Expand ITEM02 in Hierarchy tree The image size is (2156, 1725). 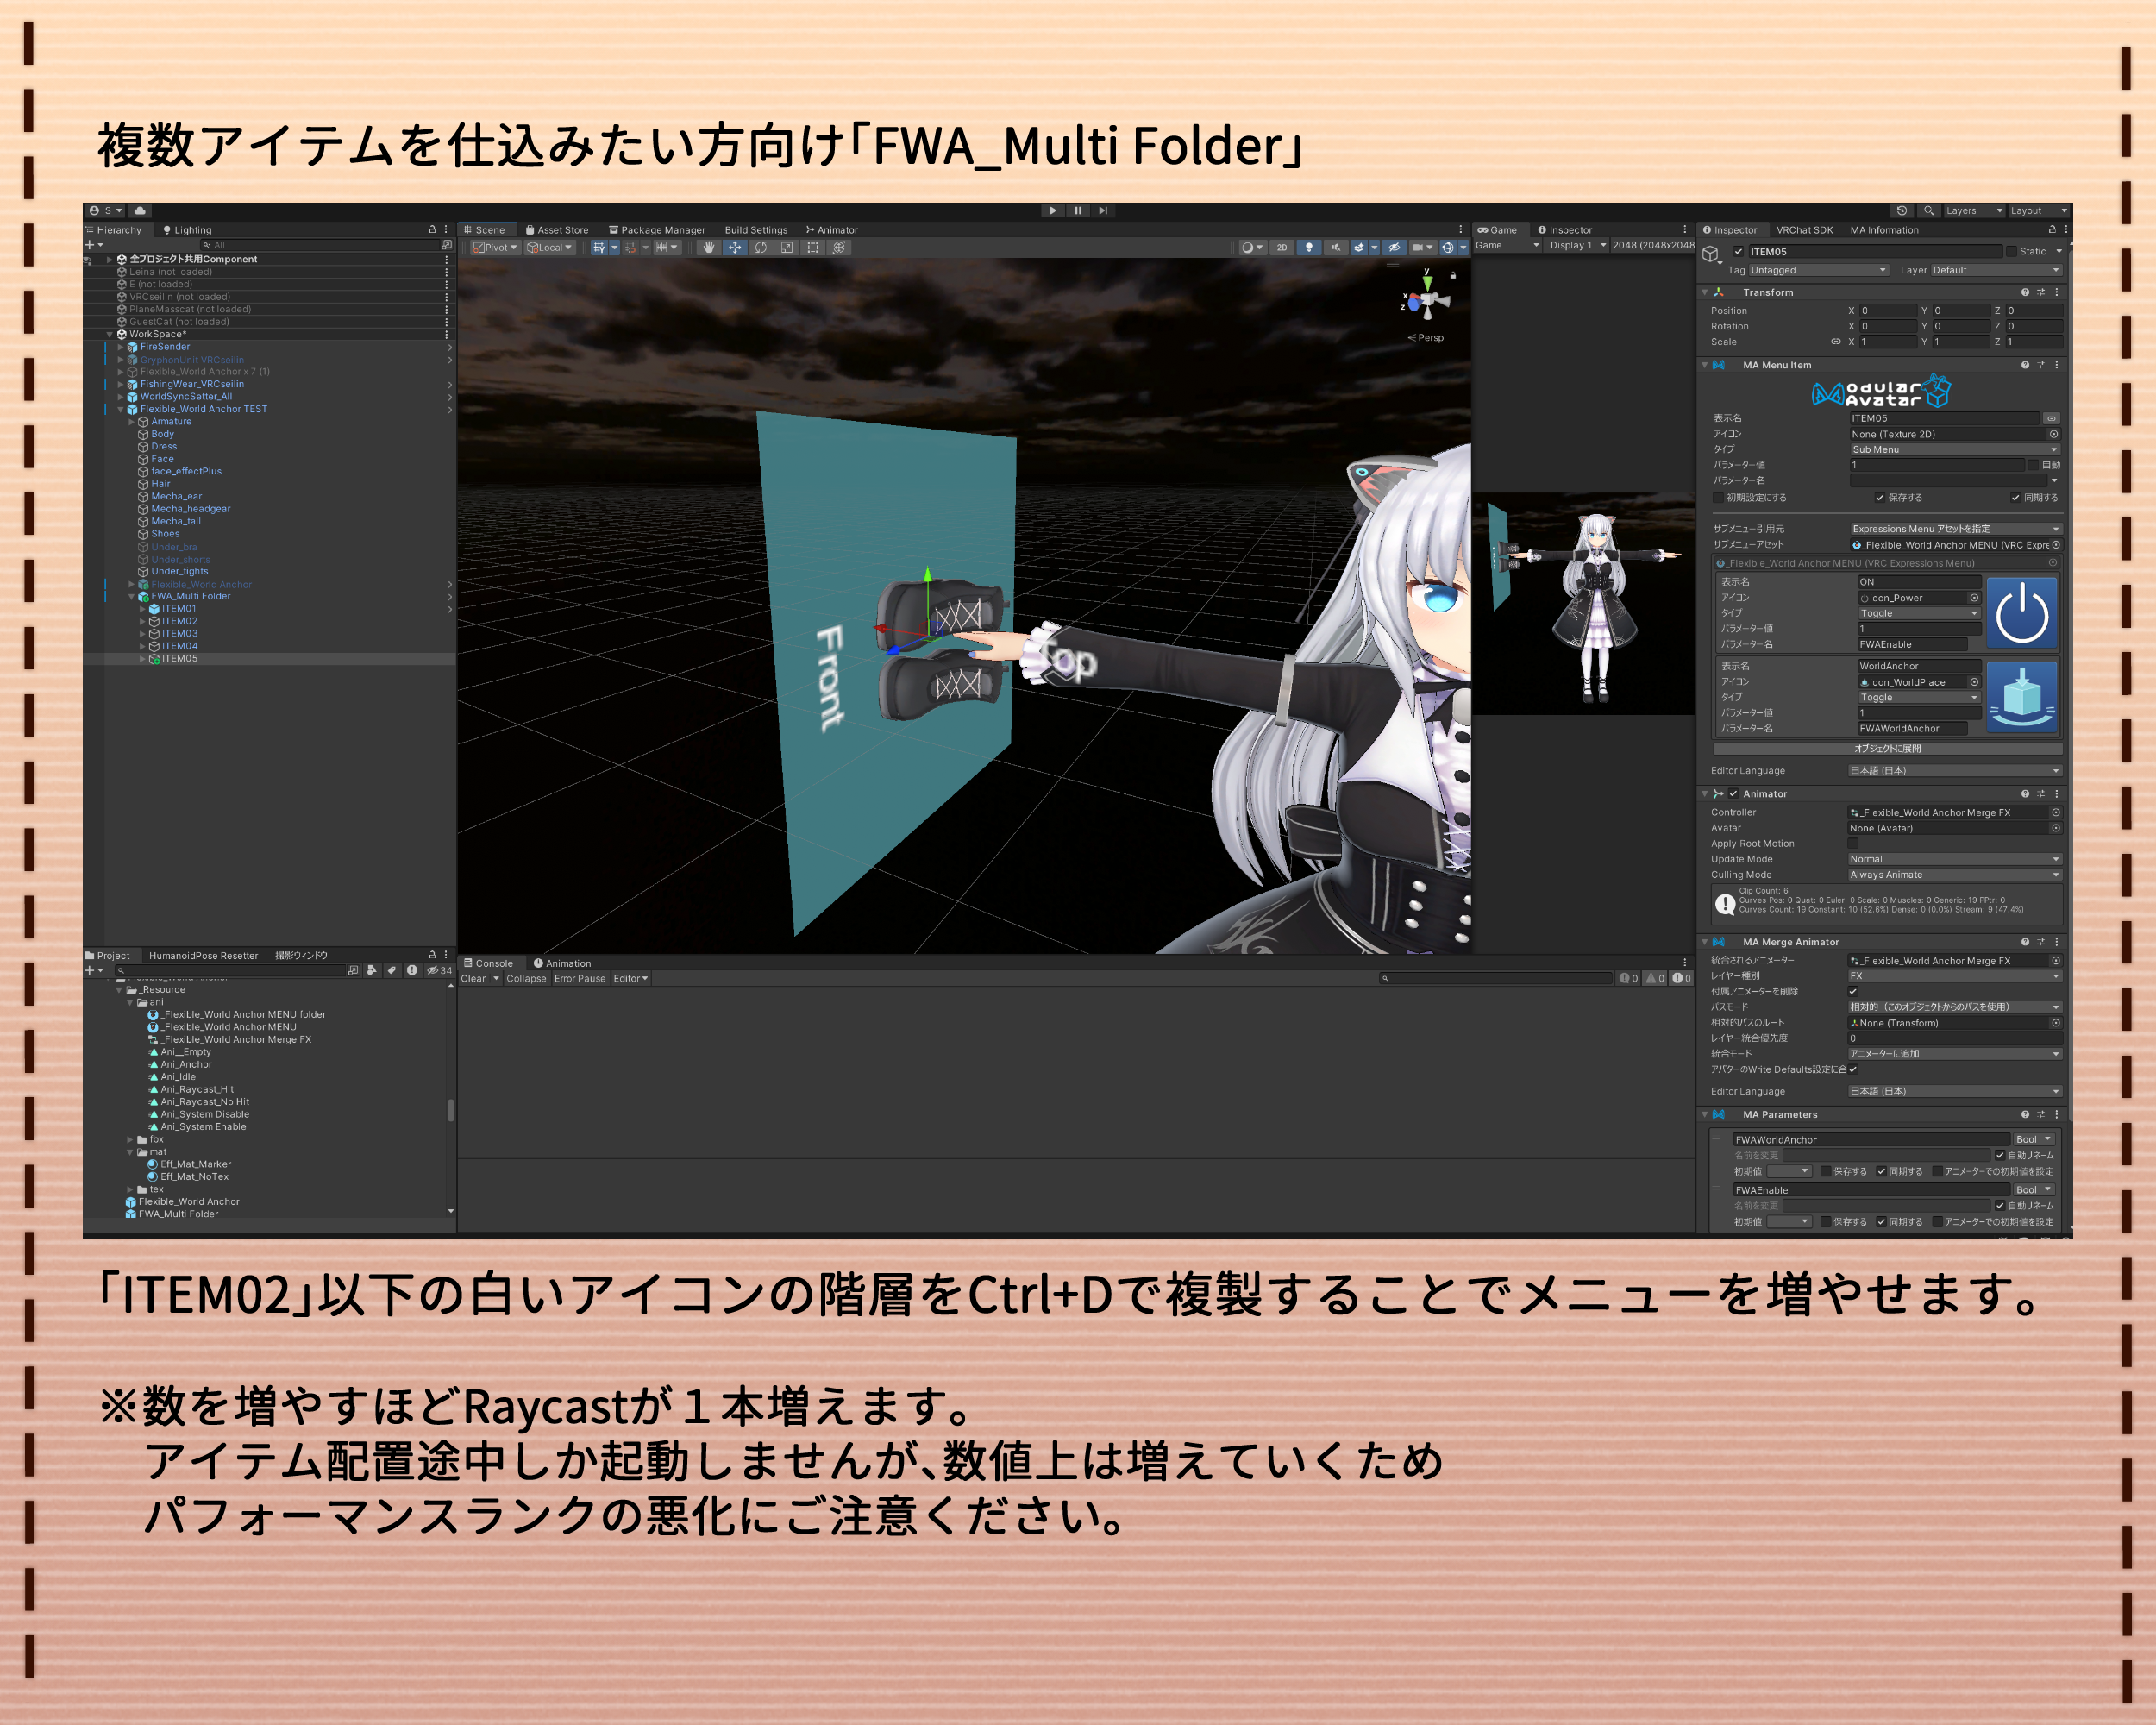[x=142, y=621]
